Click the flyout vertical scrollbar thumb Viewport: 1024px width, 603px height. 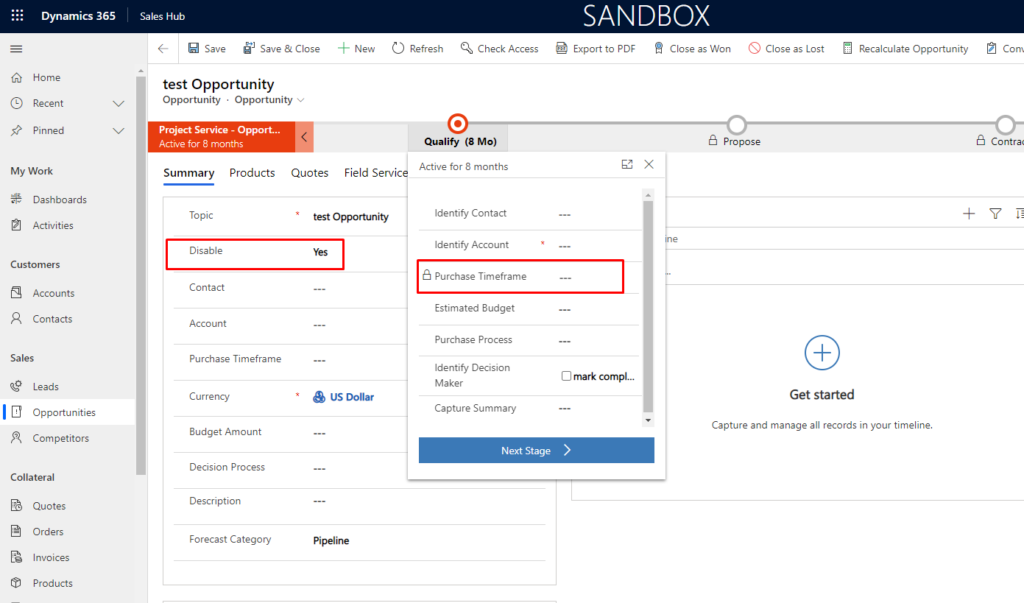coord(648,306)
